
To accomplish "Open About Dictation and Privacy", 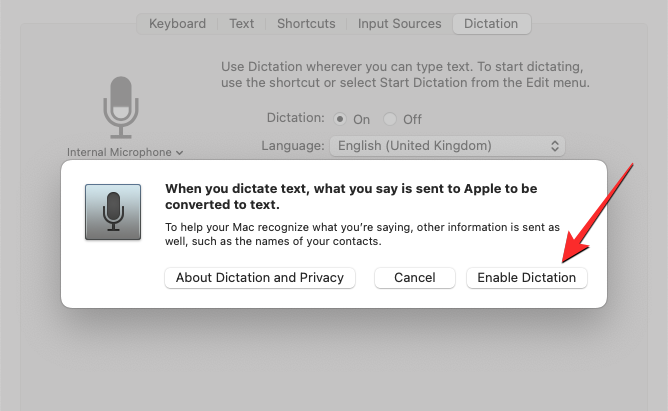I will 260,278.
